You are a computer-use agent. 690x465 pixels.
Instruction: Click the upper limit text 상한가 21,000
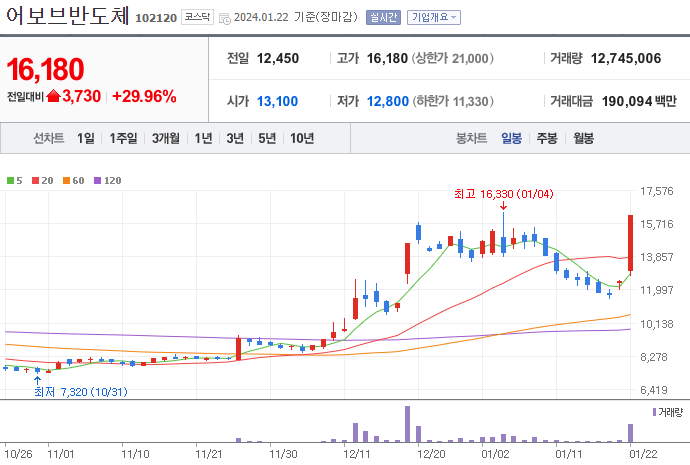click(453, 58)
